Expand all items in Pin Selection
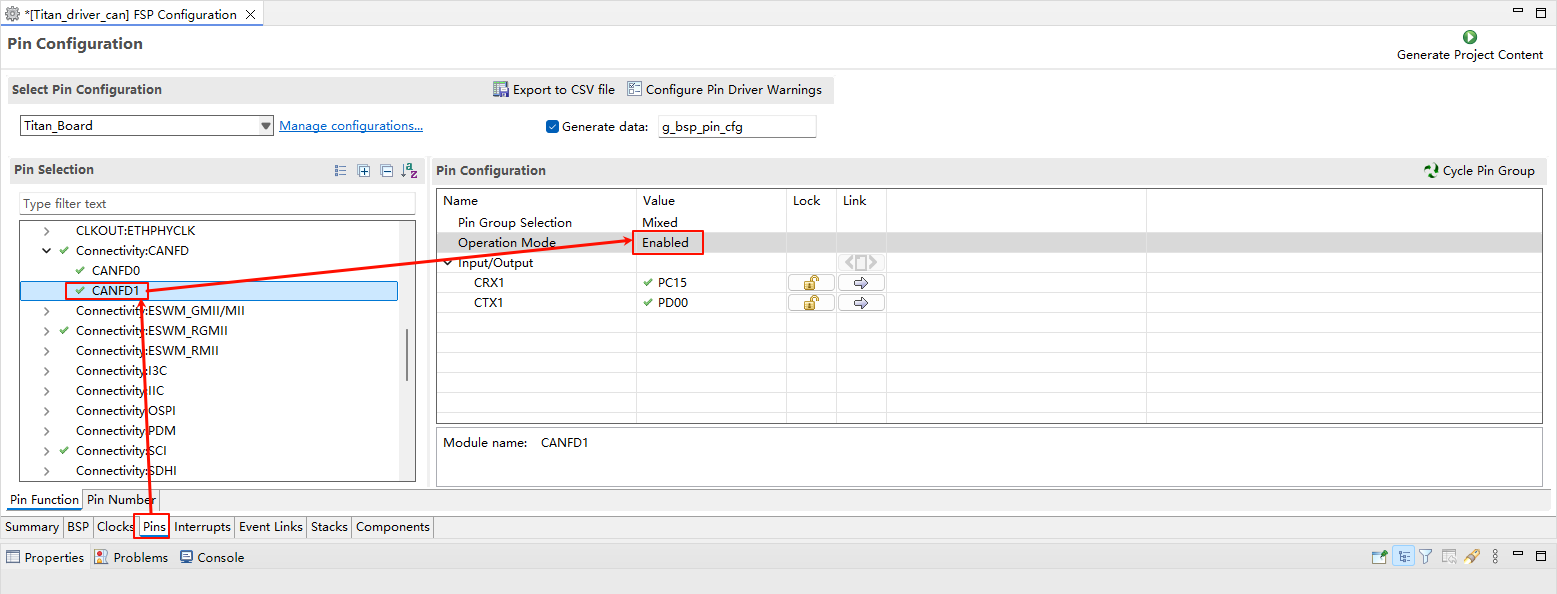 (364, 171)
